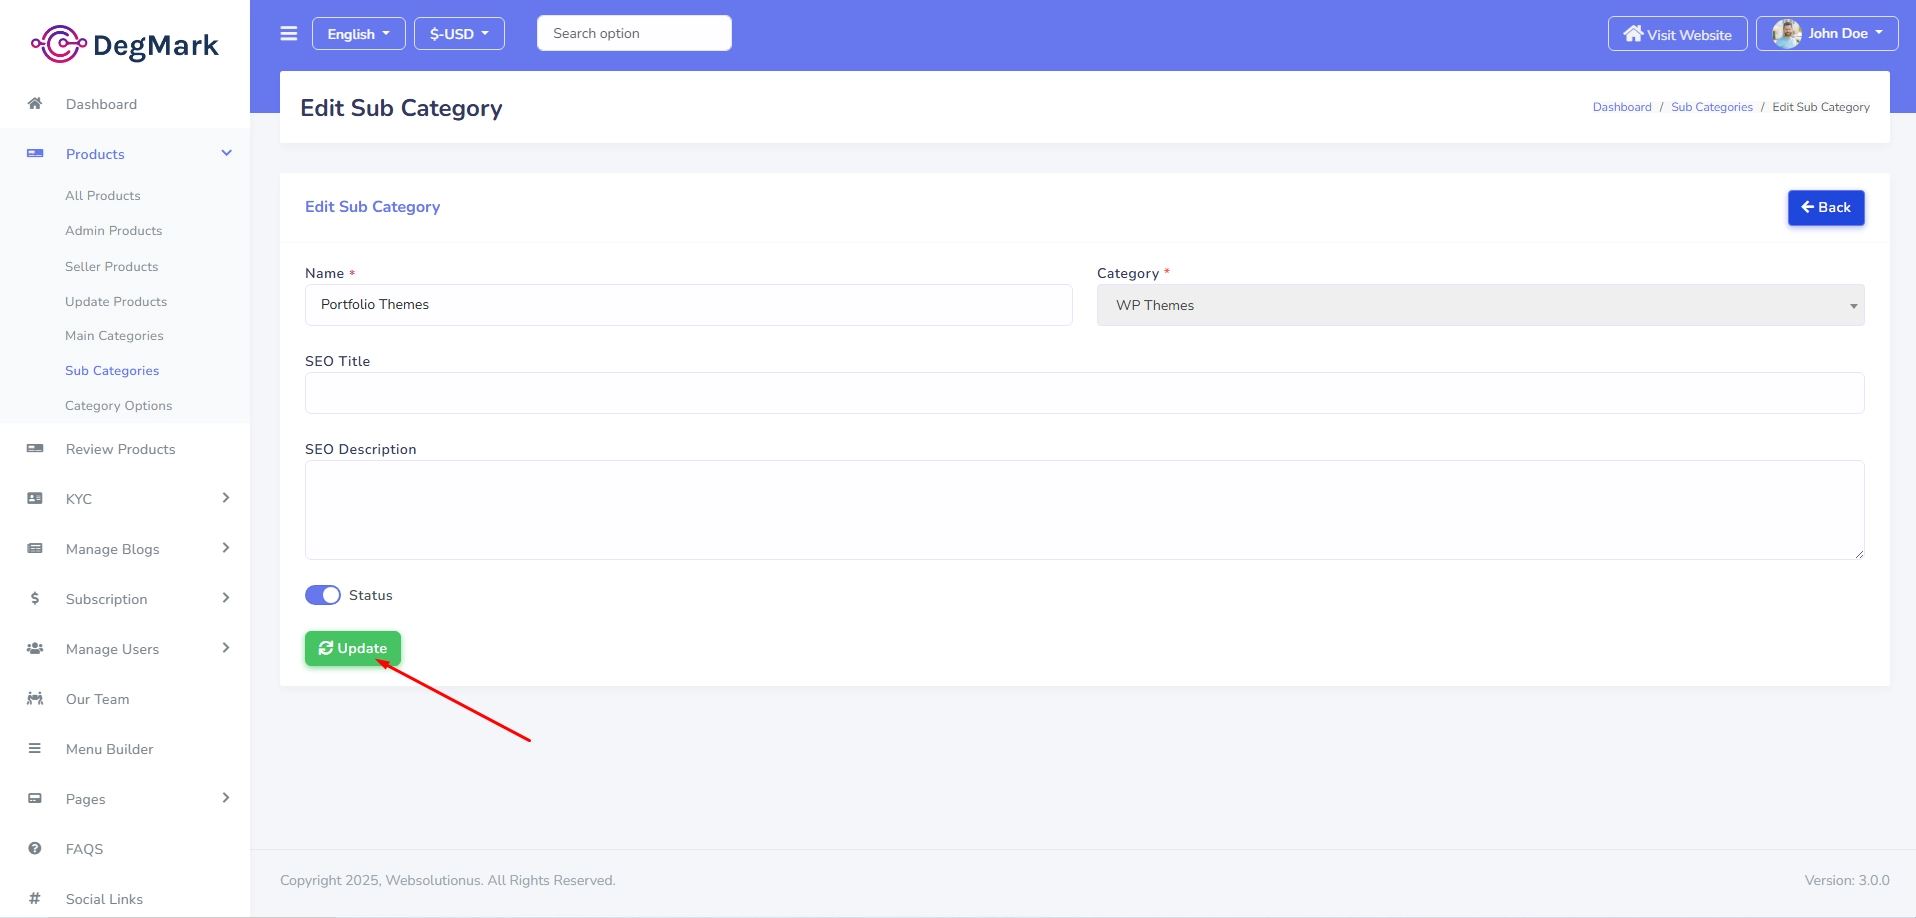Click the green Update button

click(353, 648)
